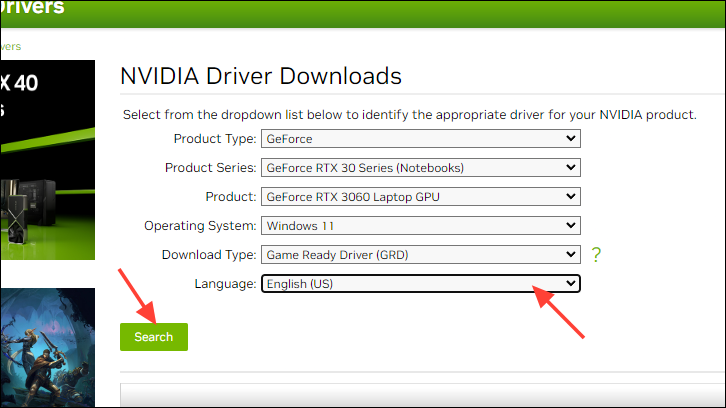Image resolution: width=726 pixels, height=408 pixels.
Task: Follow the green Drivers breadcrumb link
Action: click(10, 46)
